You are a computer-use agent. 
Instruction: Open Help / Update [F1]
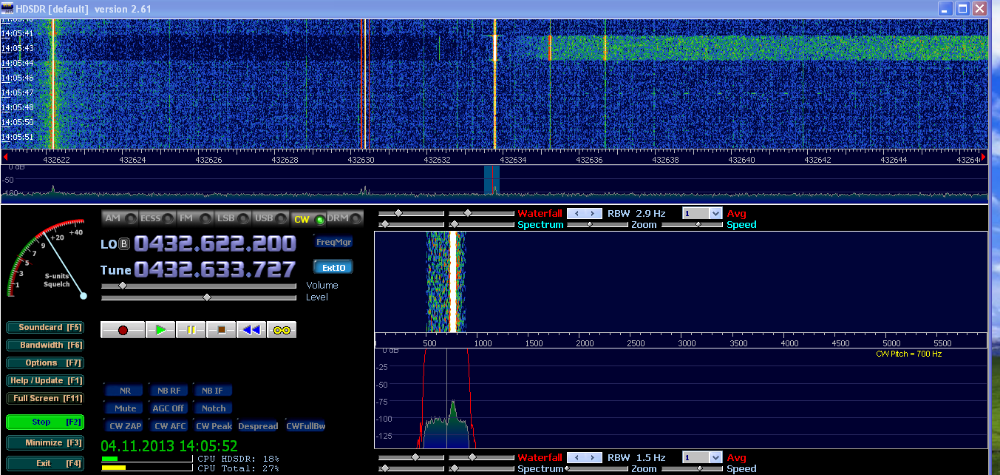(45, 381)
